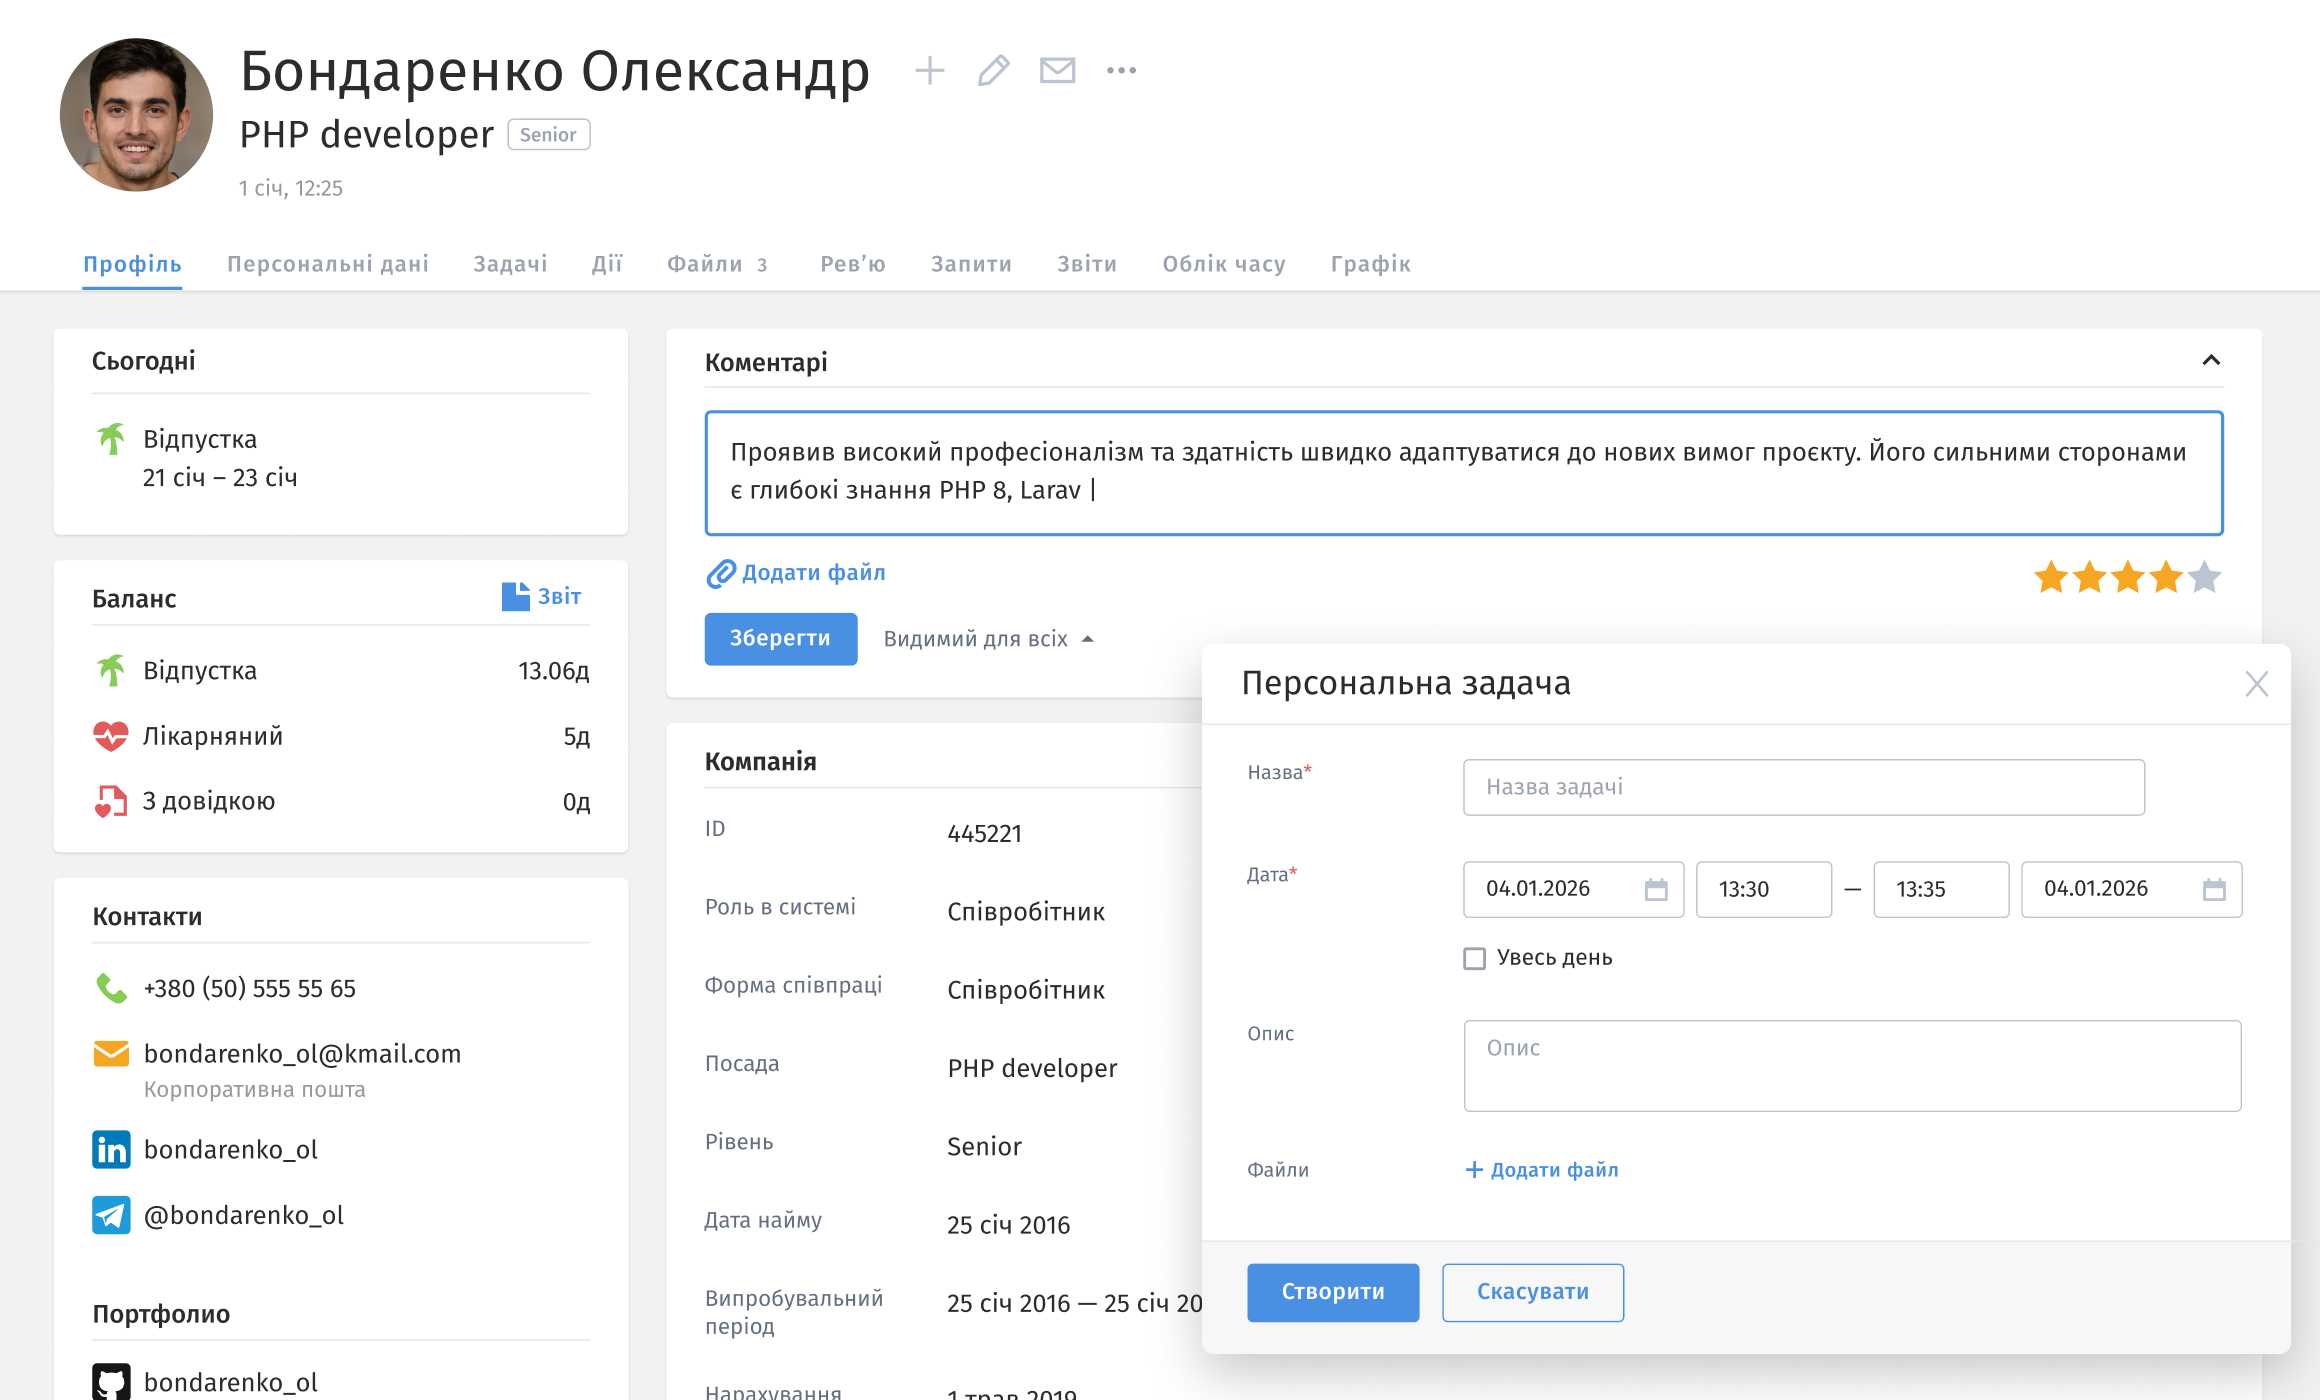
Task: Open calendar picker for end date
Action: pyautogui.click(x=2214, y=889)
